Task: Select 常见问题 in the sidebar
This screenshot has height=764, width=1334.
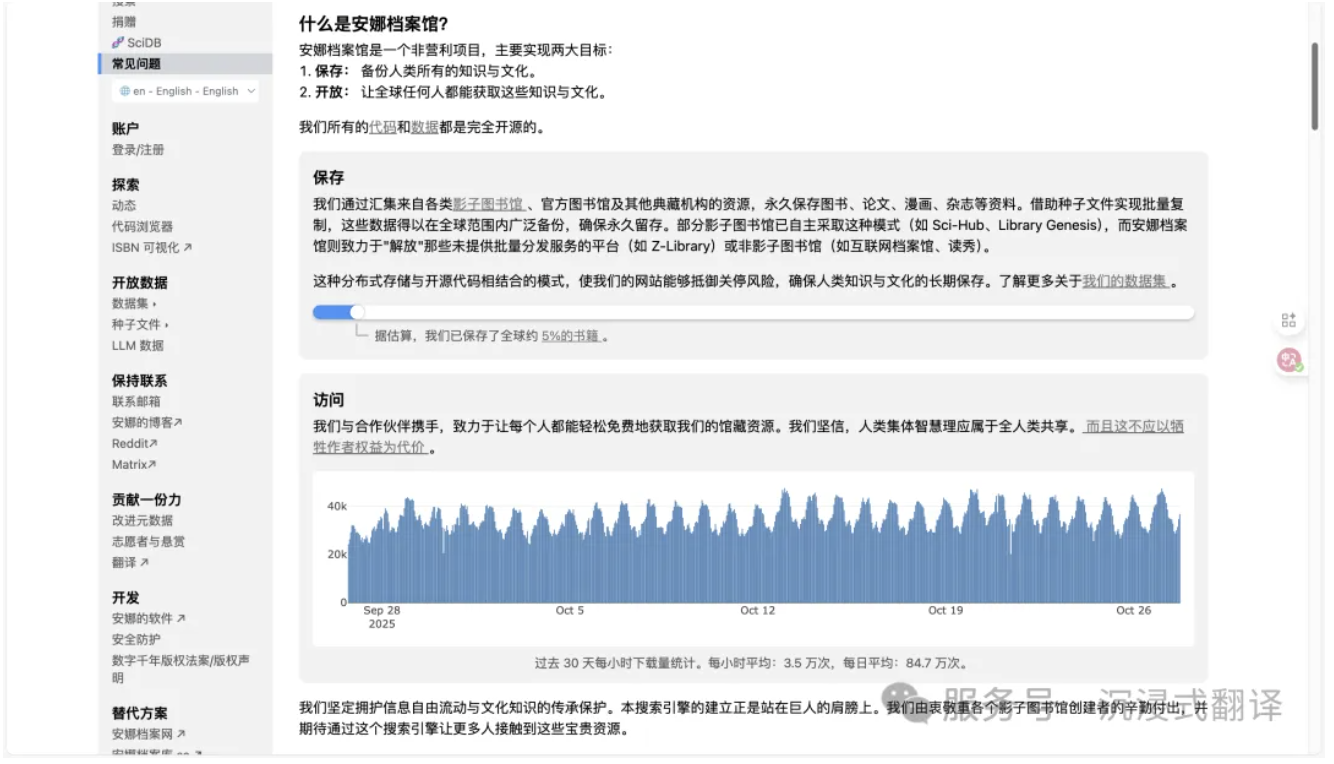Action: [x=136, y=64]
